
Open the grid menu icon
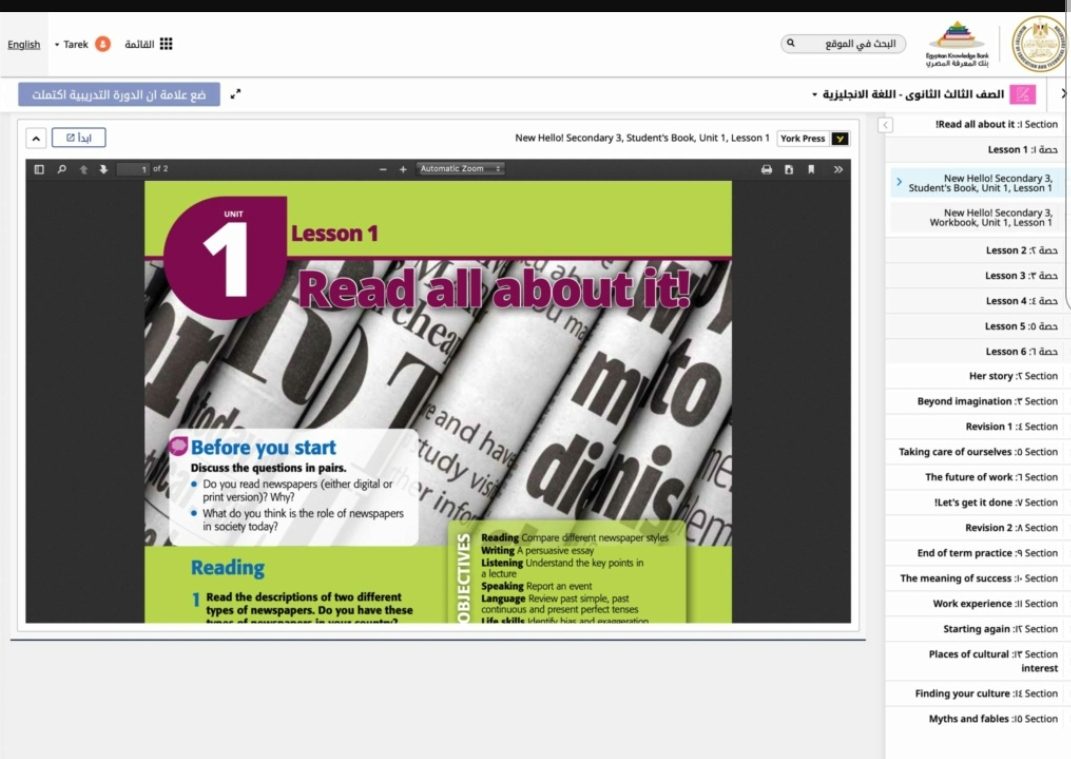[x=166, y=44]
